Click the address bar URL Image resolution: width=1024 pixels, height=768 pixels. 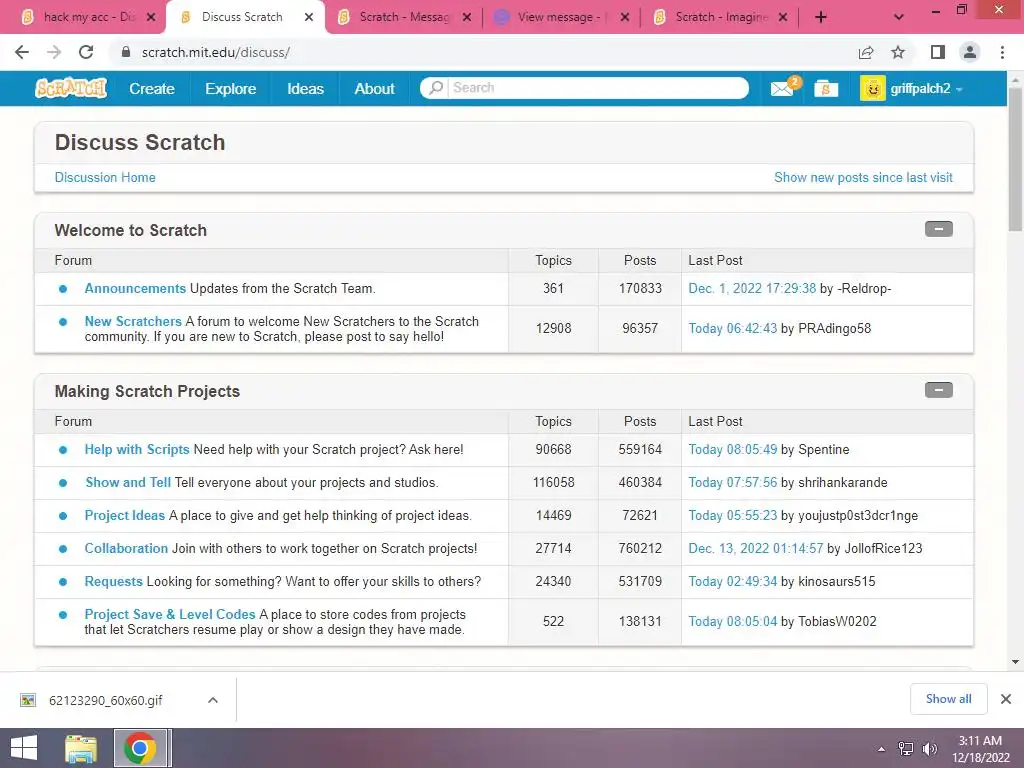tap(216, 52)
